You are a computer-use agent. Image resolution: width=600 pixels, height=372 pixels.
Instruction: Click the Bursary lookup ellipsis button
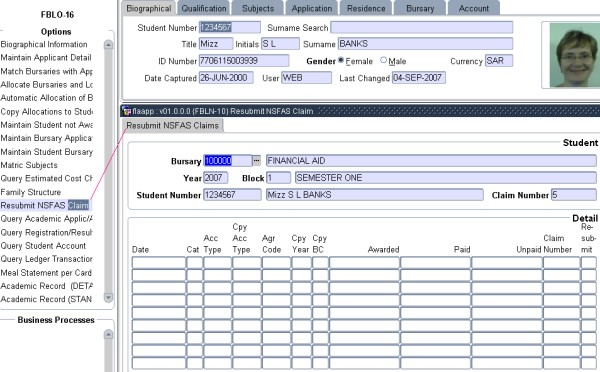pos(256,160)
